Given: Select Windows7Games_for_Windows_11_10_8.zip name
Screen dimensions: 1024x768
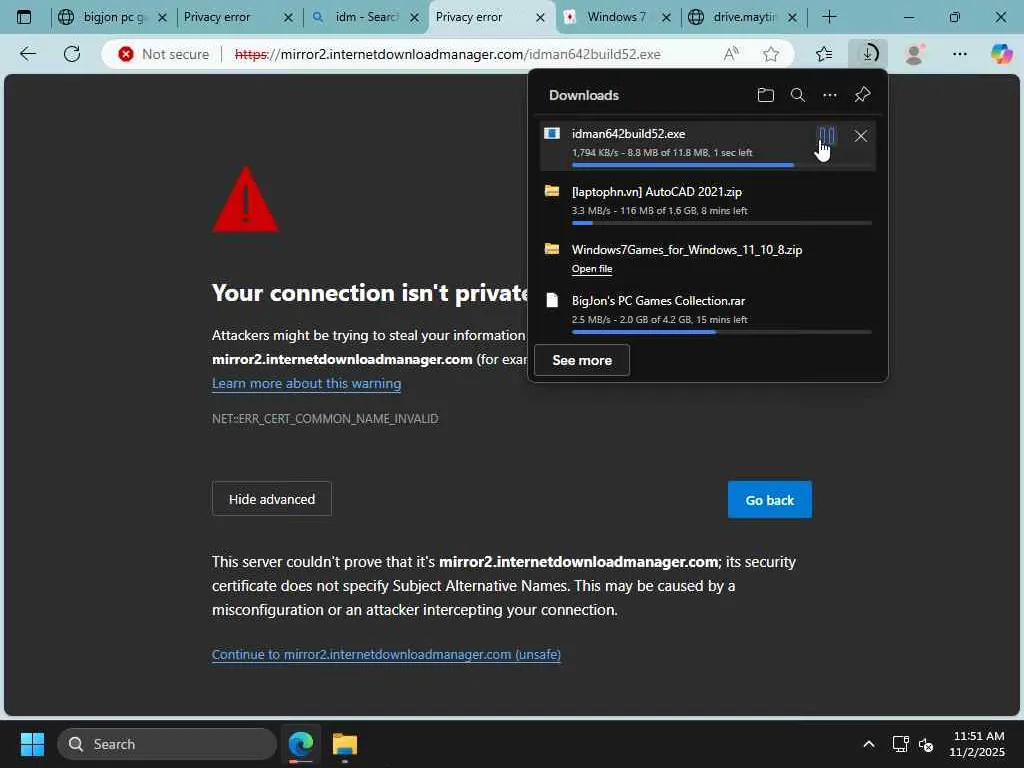Looking at the screenshot, I should coord(686,249).
